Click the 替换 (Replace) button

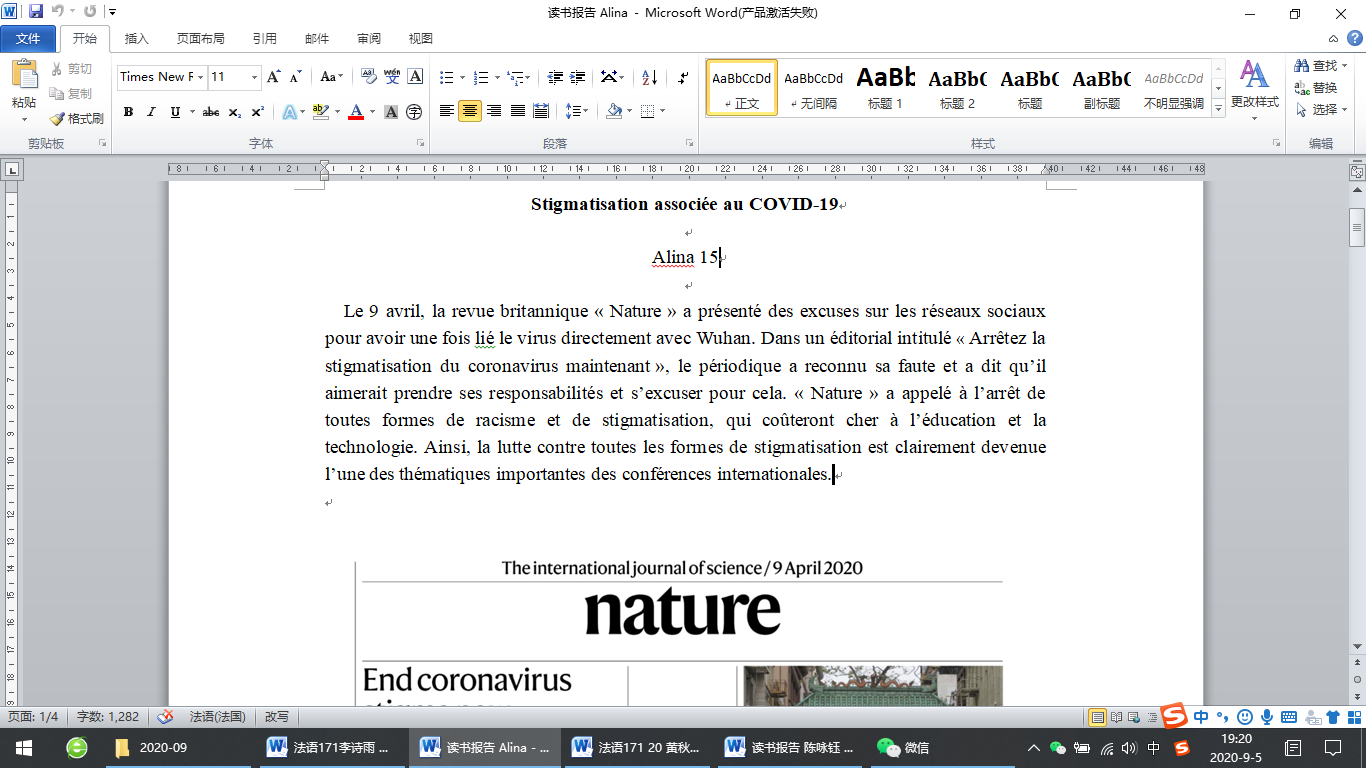click(x=1316, y=88)
